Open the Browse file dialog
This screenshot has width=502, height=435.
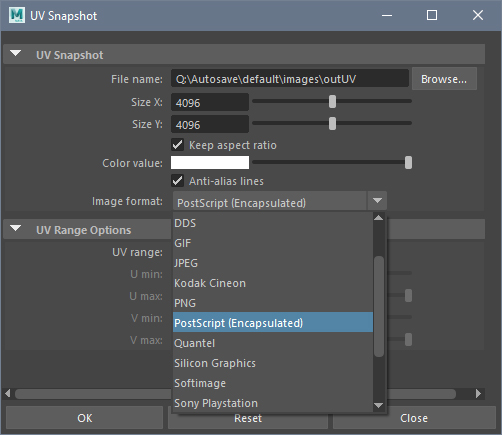[444, 79]
